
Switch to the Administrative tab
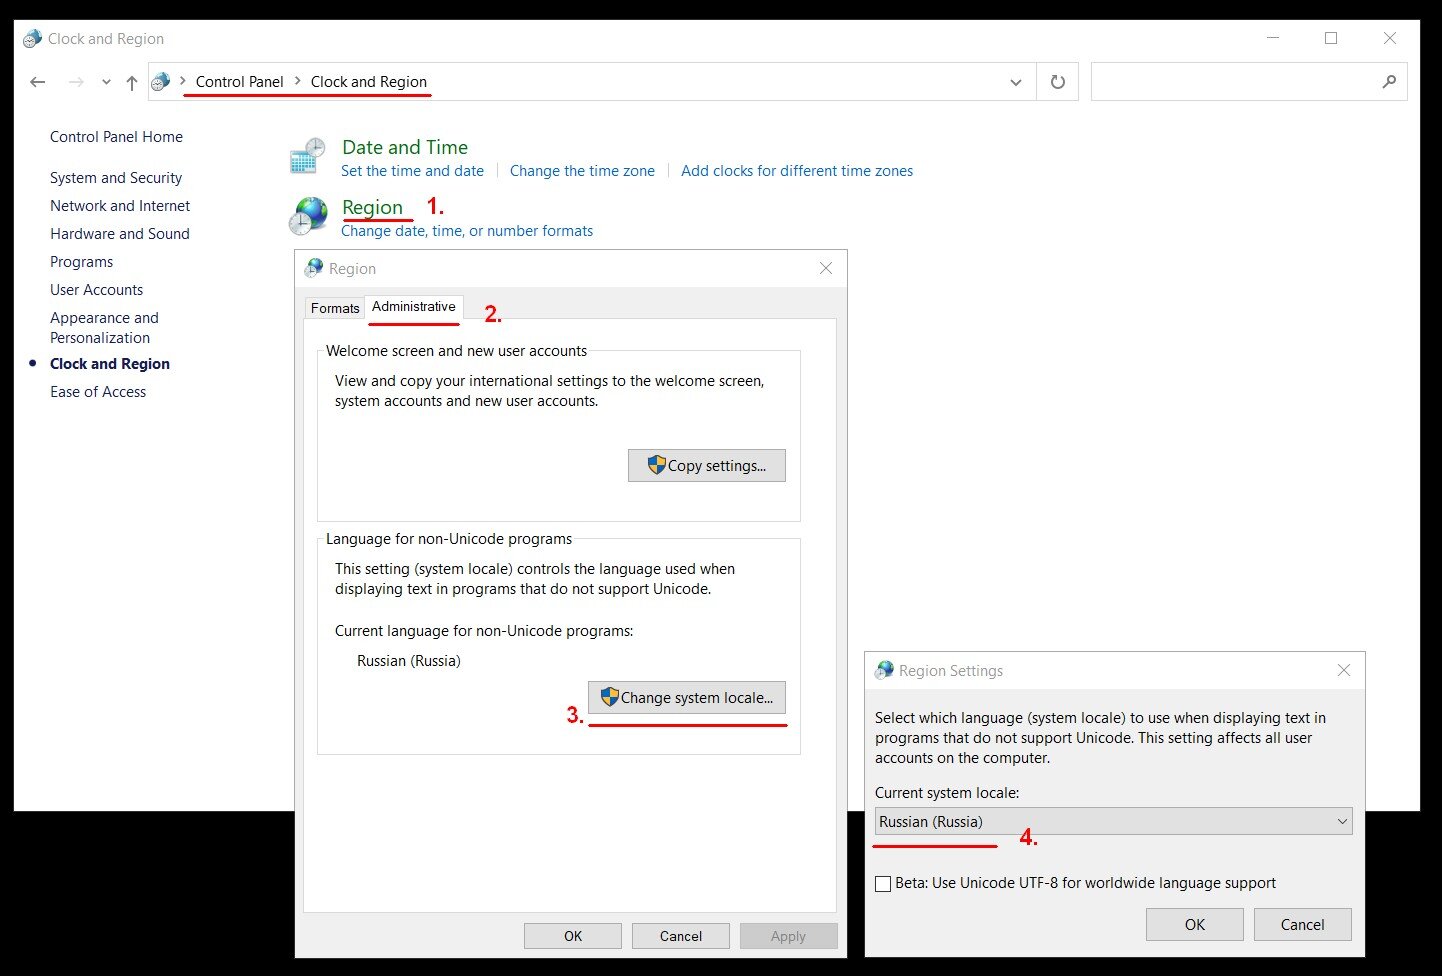(x=414, y=307)
